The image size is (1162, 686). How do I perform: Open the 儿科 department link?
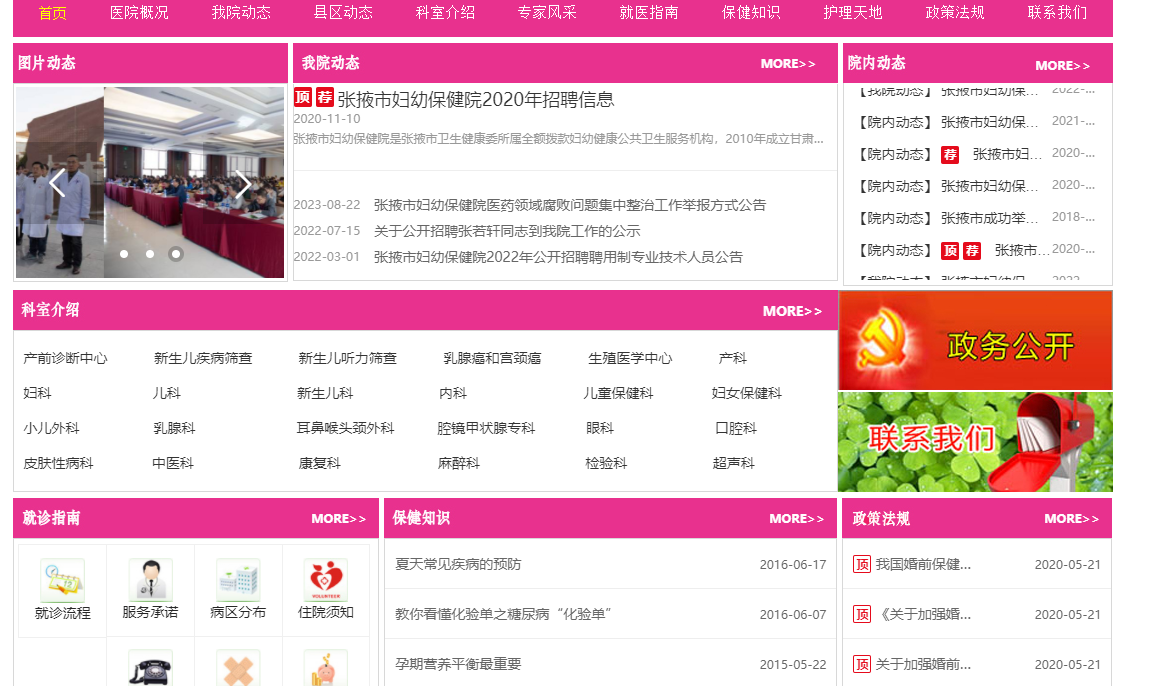[166, 393]
